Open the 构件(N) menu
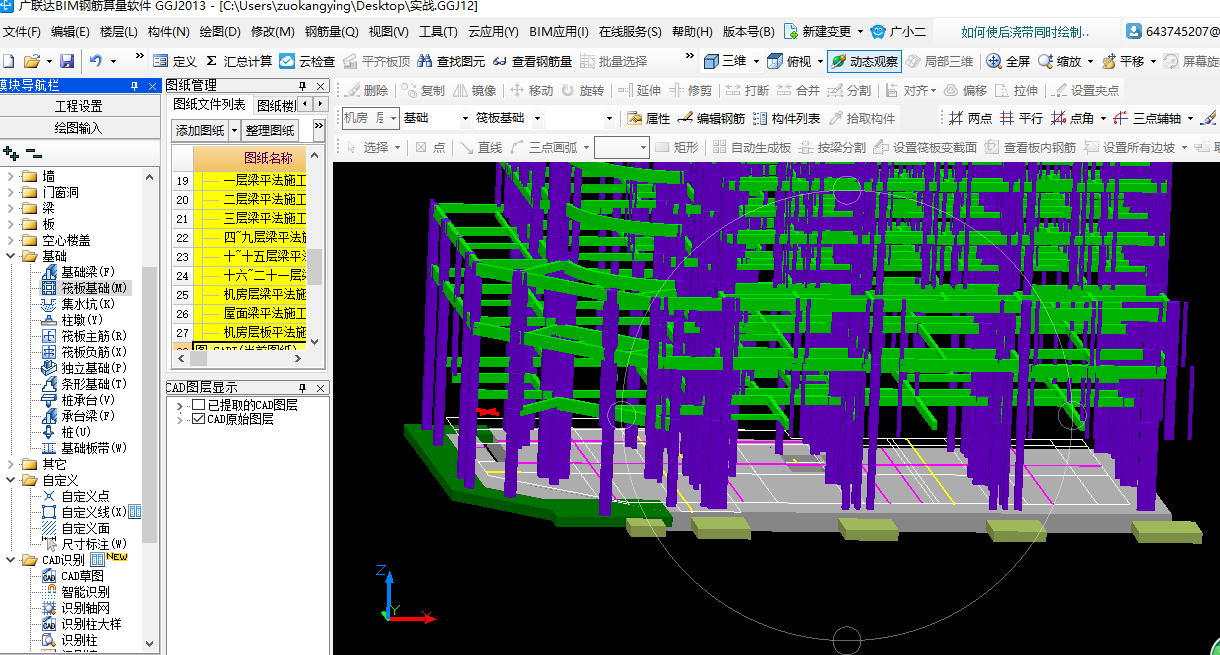Image resolution: width=1220 pixels, height=655 pixels. pos(168,32)
